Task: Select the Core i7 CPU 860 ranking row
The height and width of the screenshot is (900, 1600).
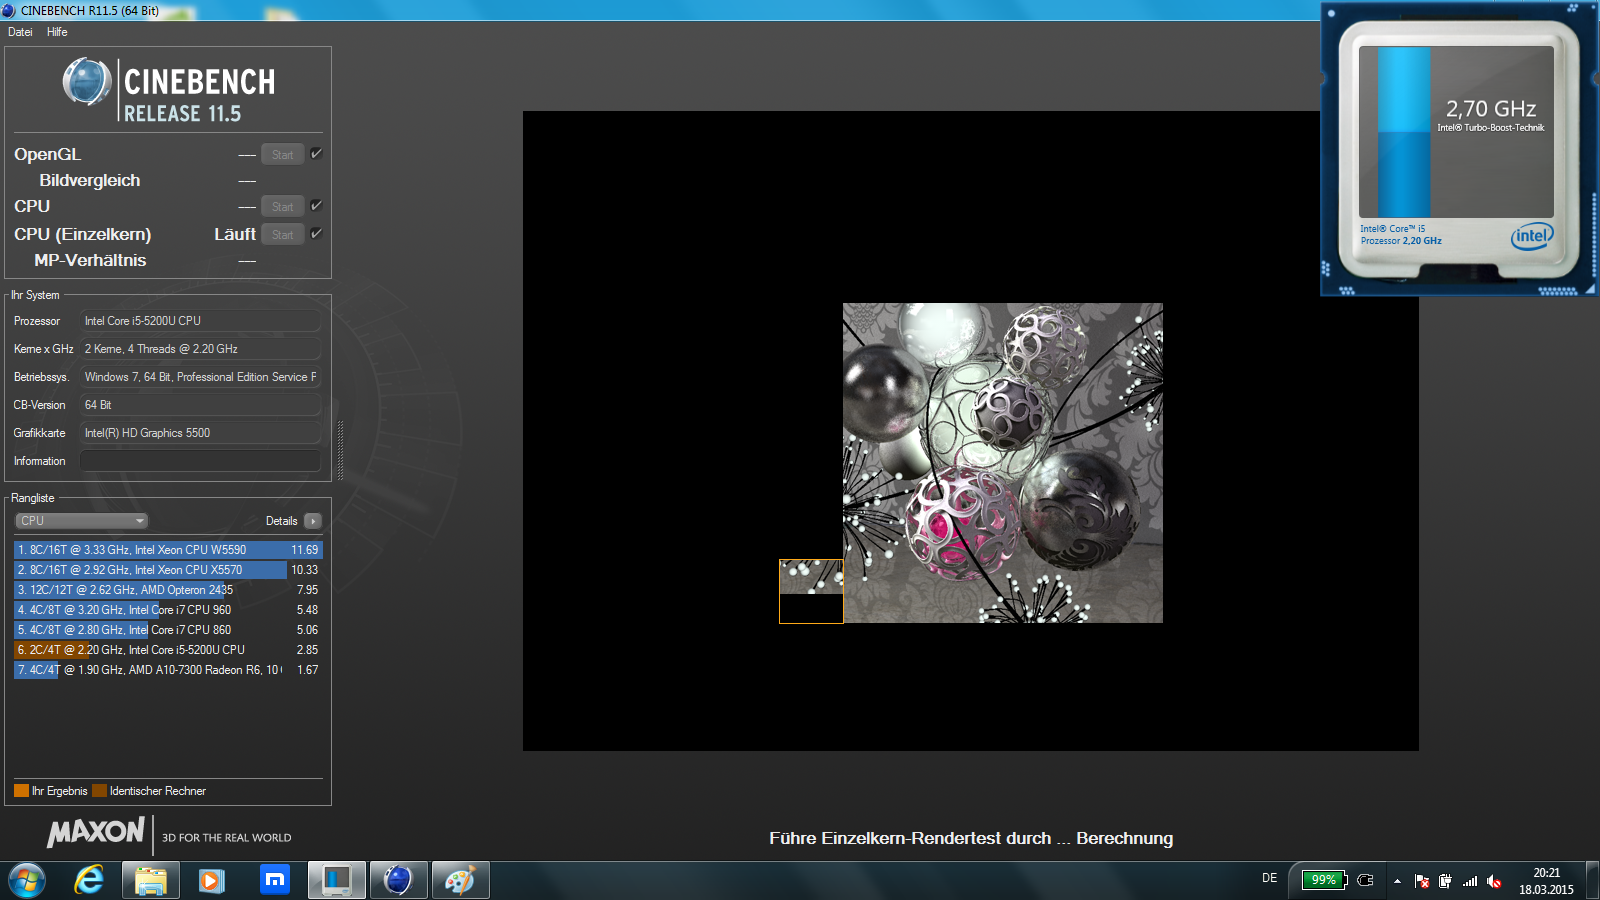Action: click(x=168, y=630)
